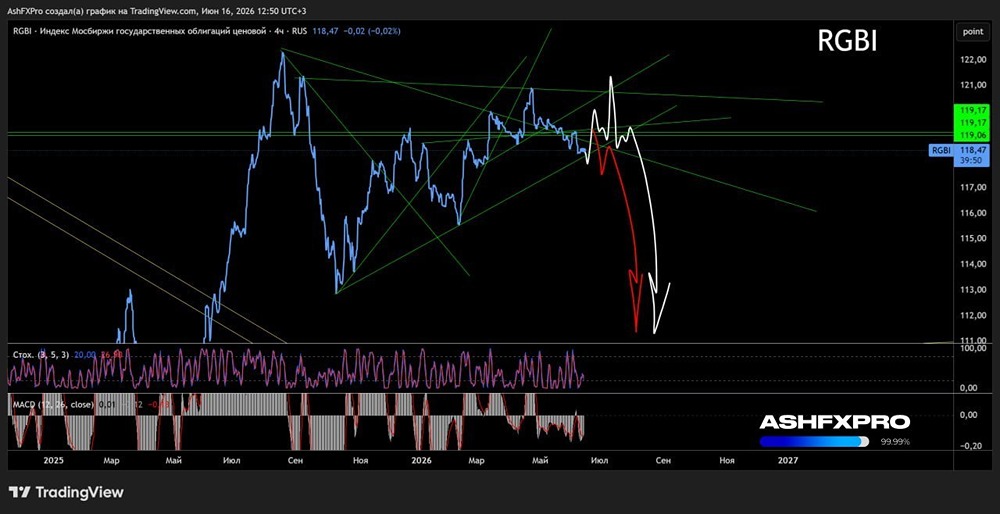The width and height of the screenshot is (1000, 514).
Task: Click the 2026 label on the time axis
Action: pyautogui.click(x=421, y=459)
